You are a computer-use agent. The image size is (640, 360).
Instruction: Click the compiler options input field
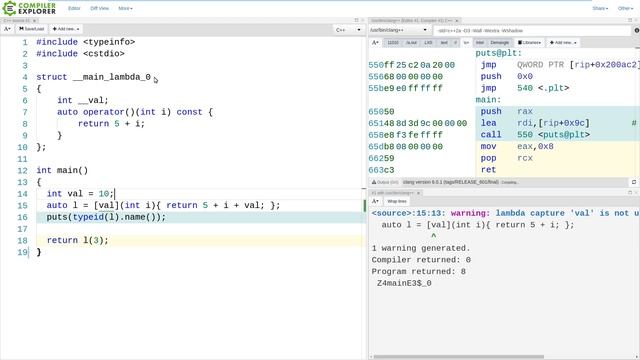coord(532,31)
